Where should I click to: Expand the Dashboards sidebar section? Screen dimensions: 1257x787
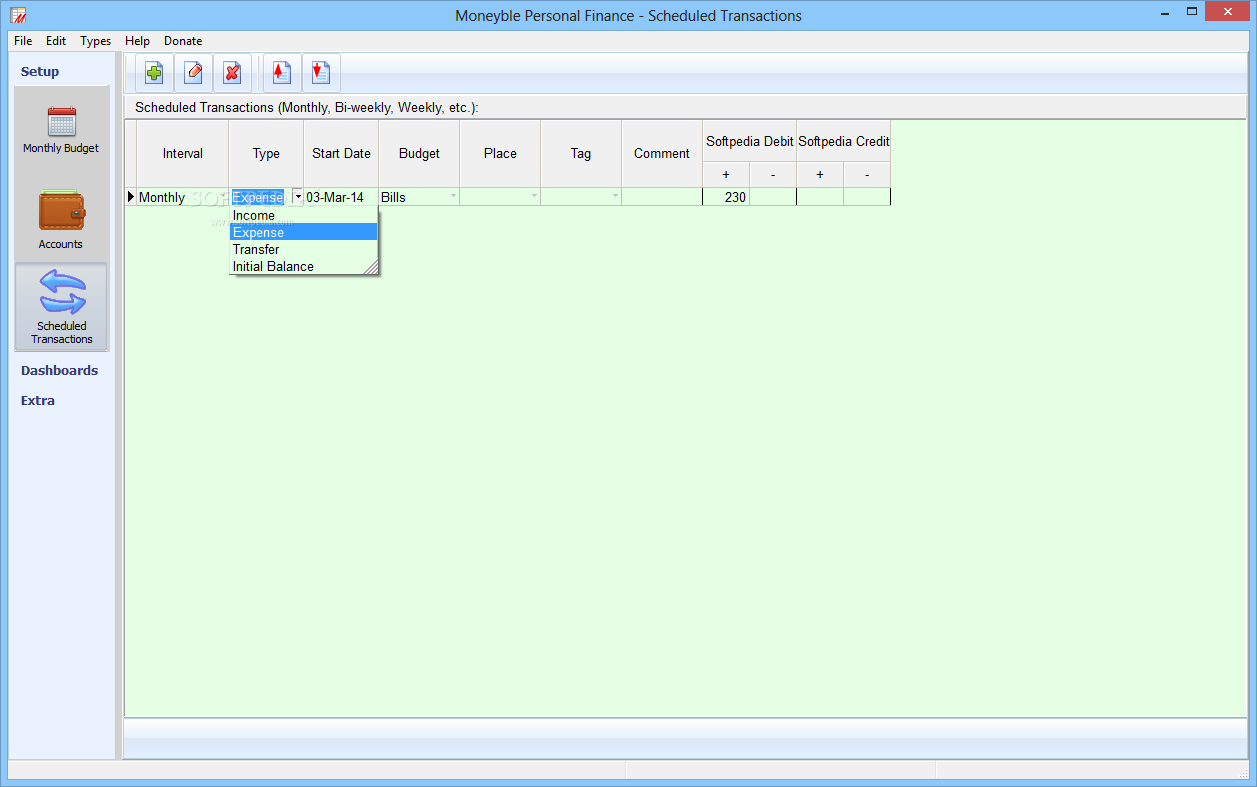tap(59, 370)
